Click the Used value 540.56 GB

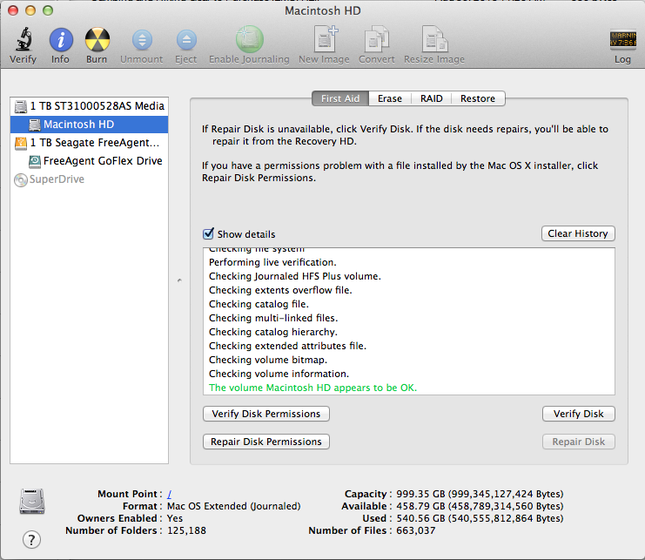pos(480,518)
